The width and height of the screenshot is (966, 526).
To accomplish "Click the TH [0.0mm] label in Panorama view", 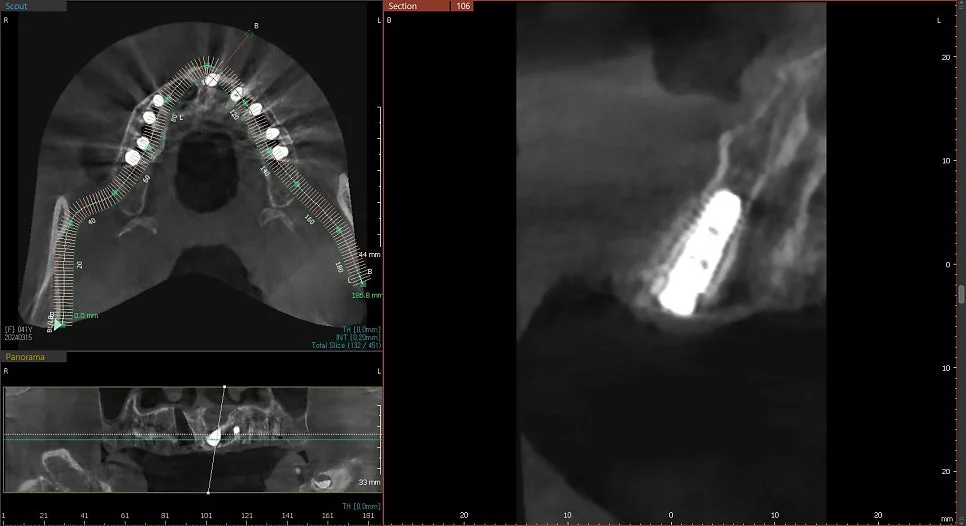I will [362, 506].
